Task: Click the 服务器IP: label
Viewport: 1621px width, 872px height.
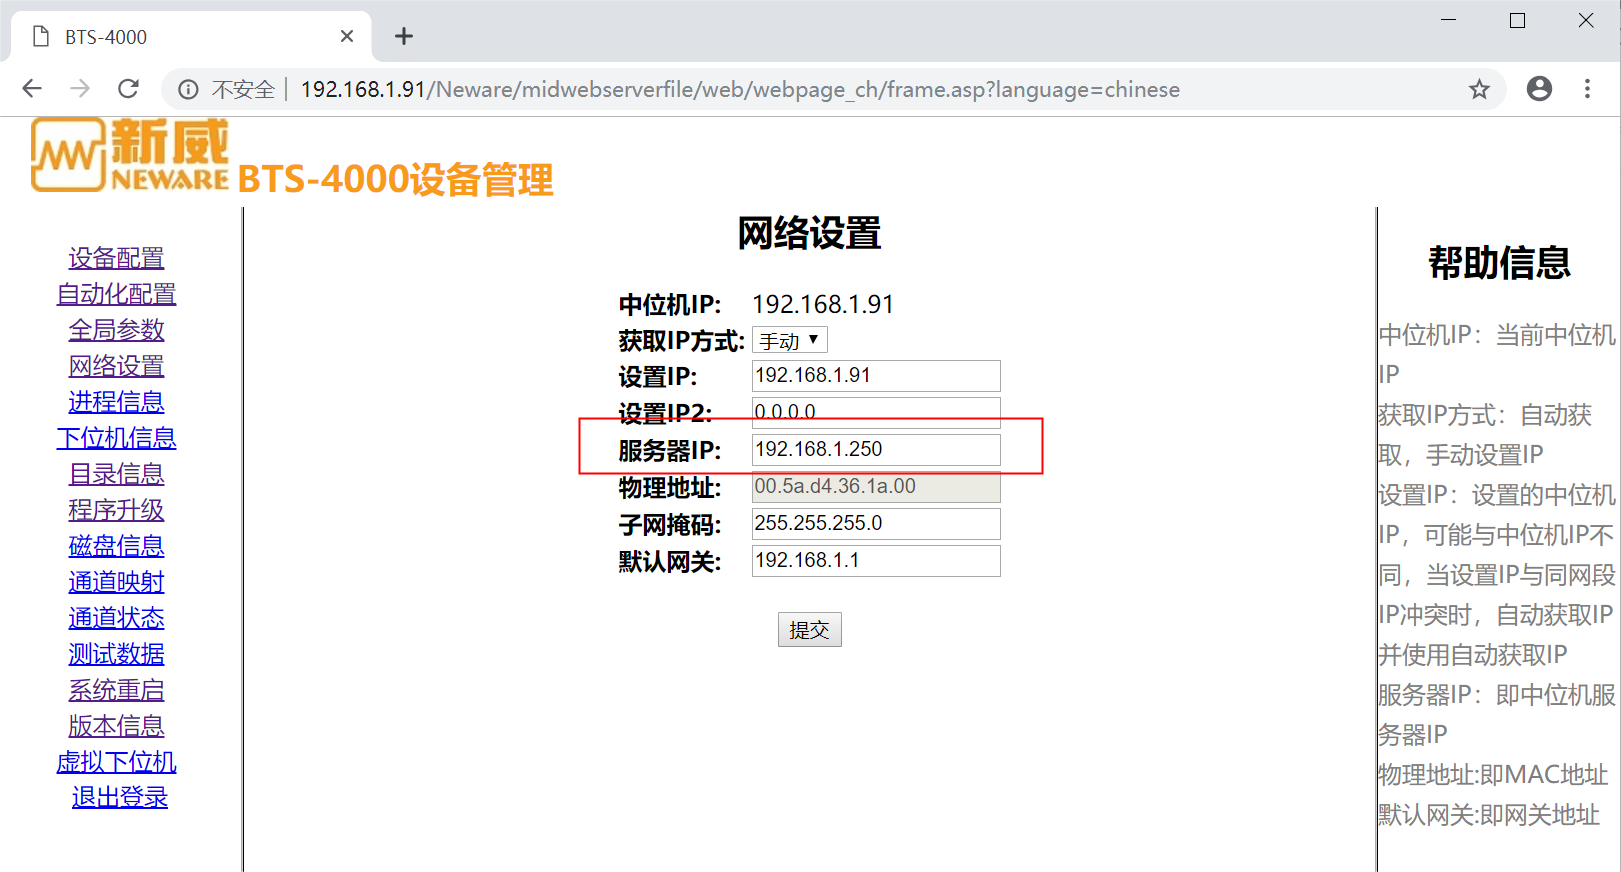Action: [670, 451]
